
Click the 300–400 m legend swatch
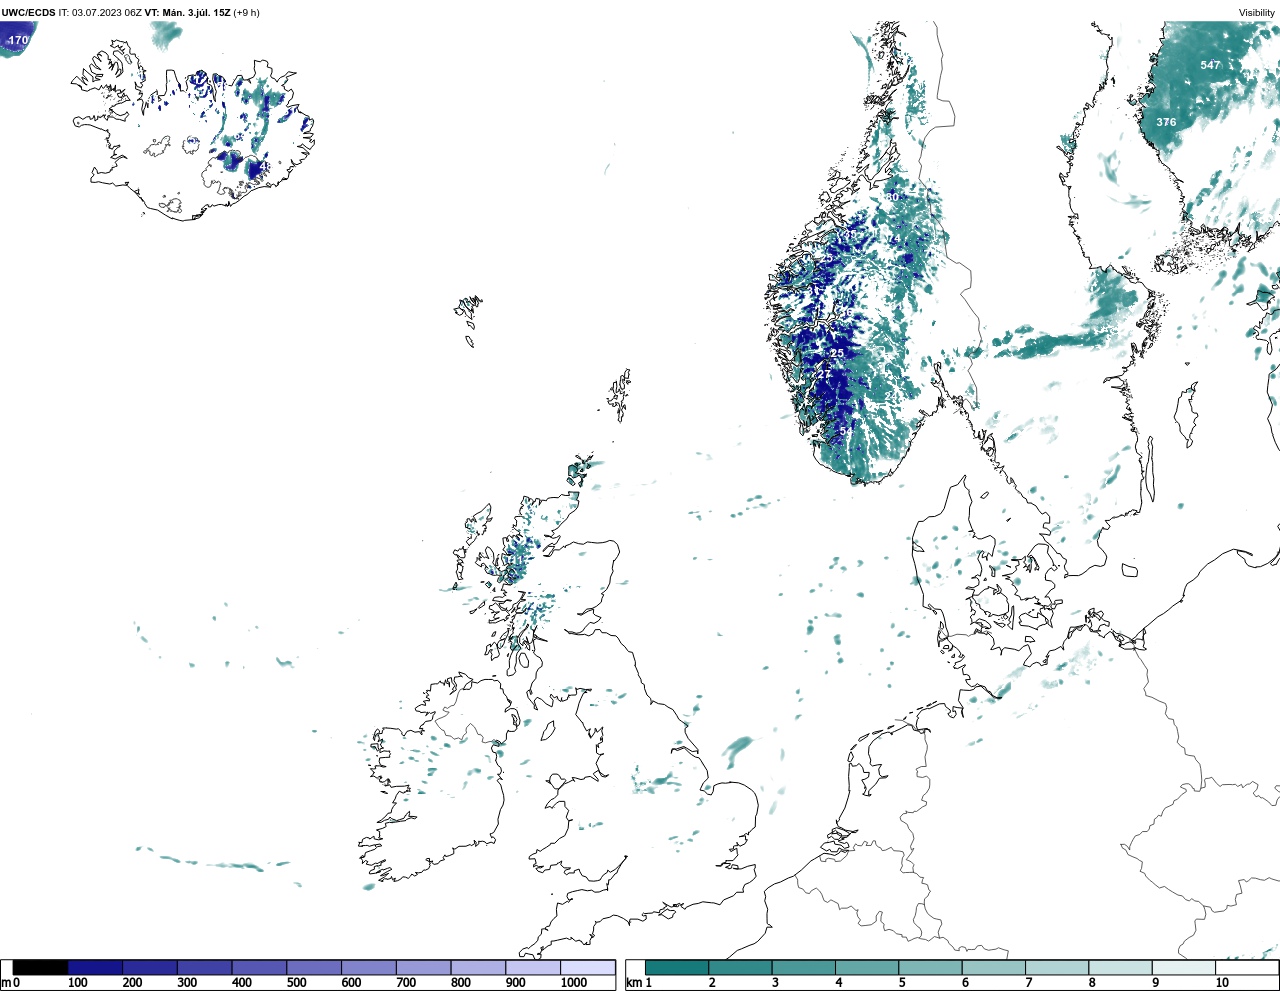tap(205, 967)
